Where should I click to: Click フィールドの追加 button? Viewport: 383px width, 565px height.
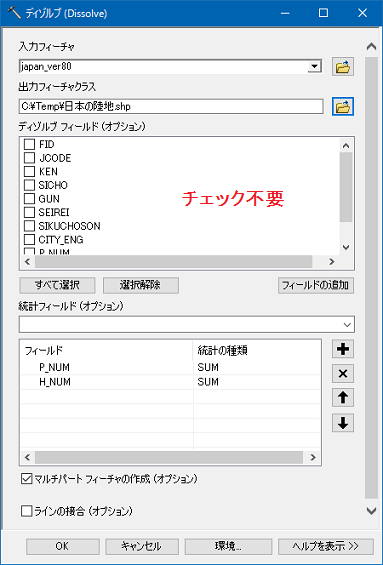(316, 285)
